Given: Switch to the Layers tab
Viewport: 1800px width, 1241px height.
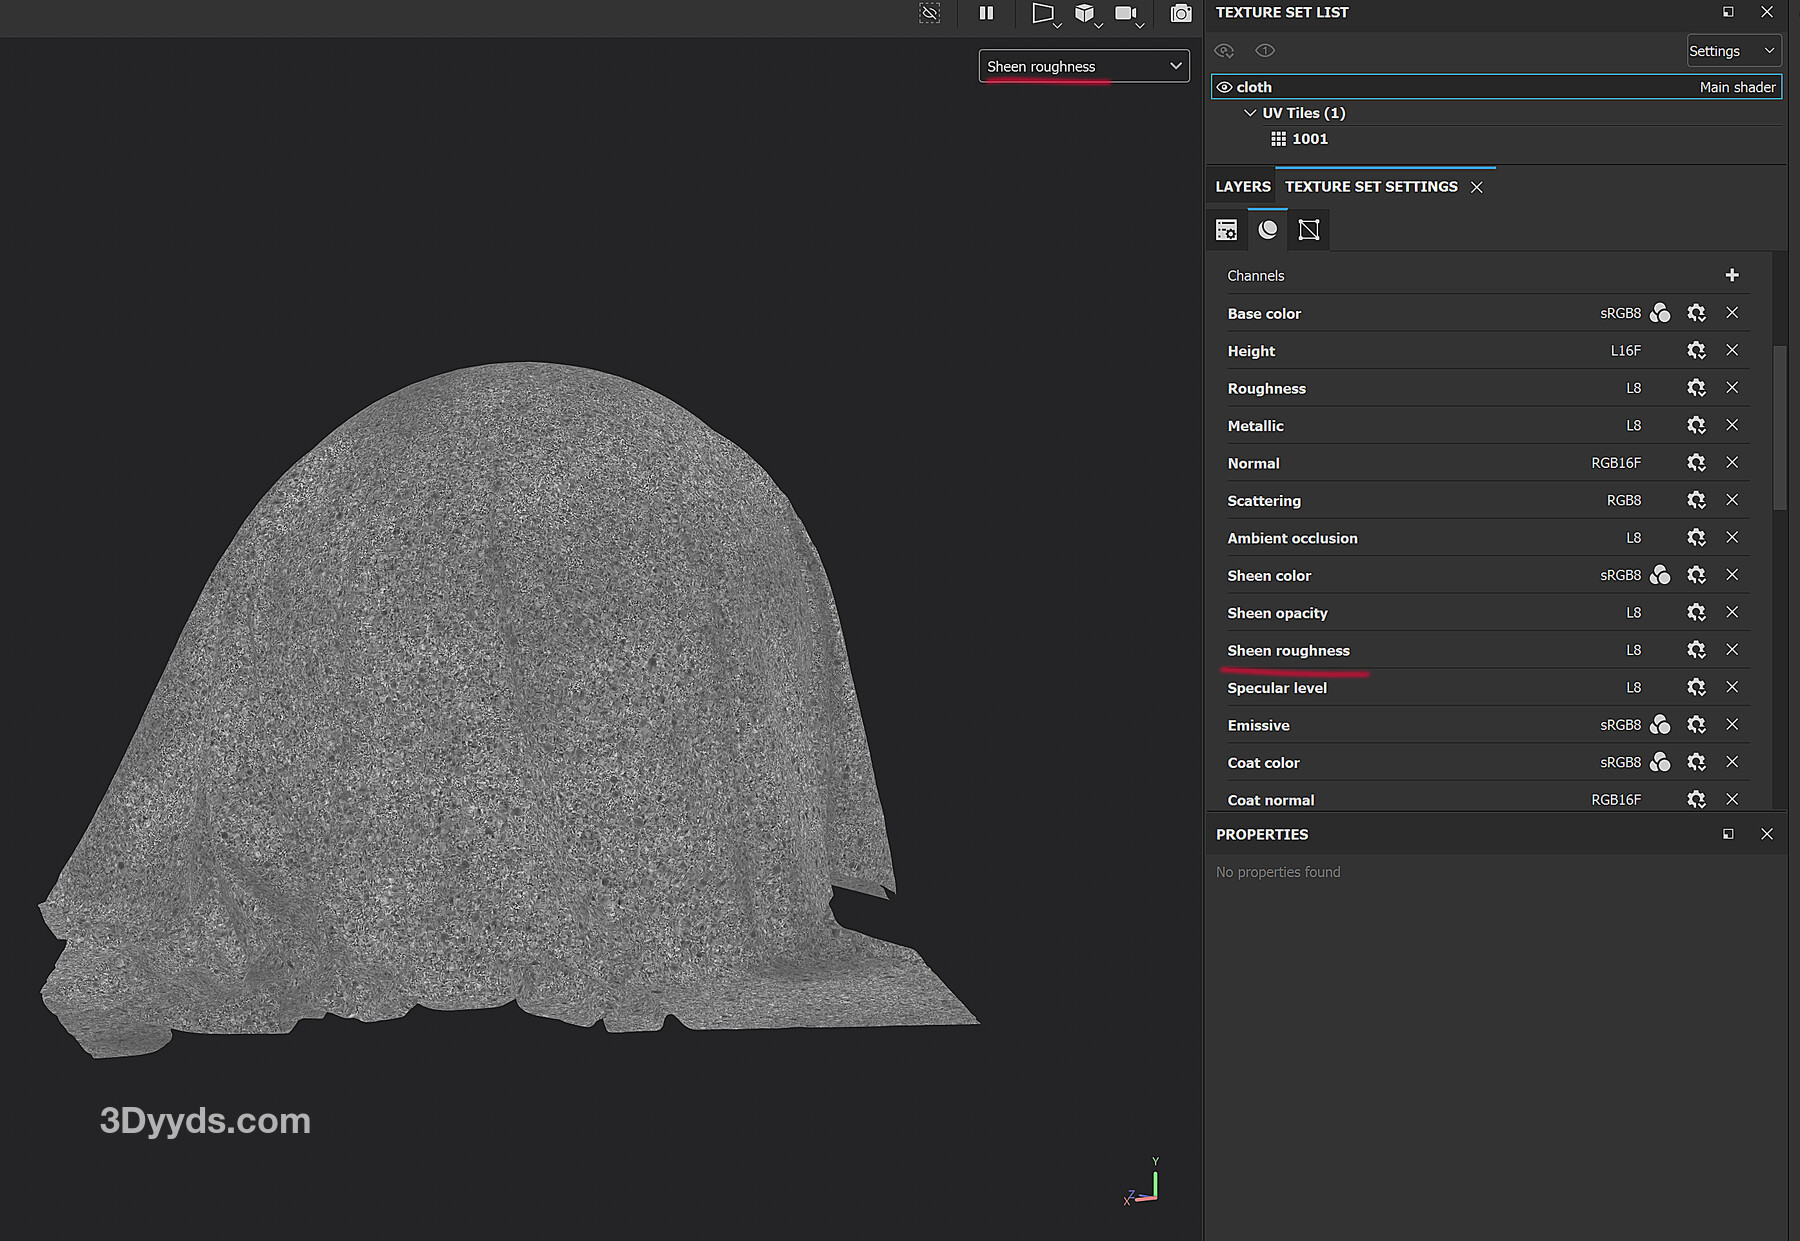Looking at the screenshot, I should (x=1242, y=187).
